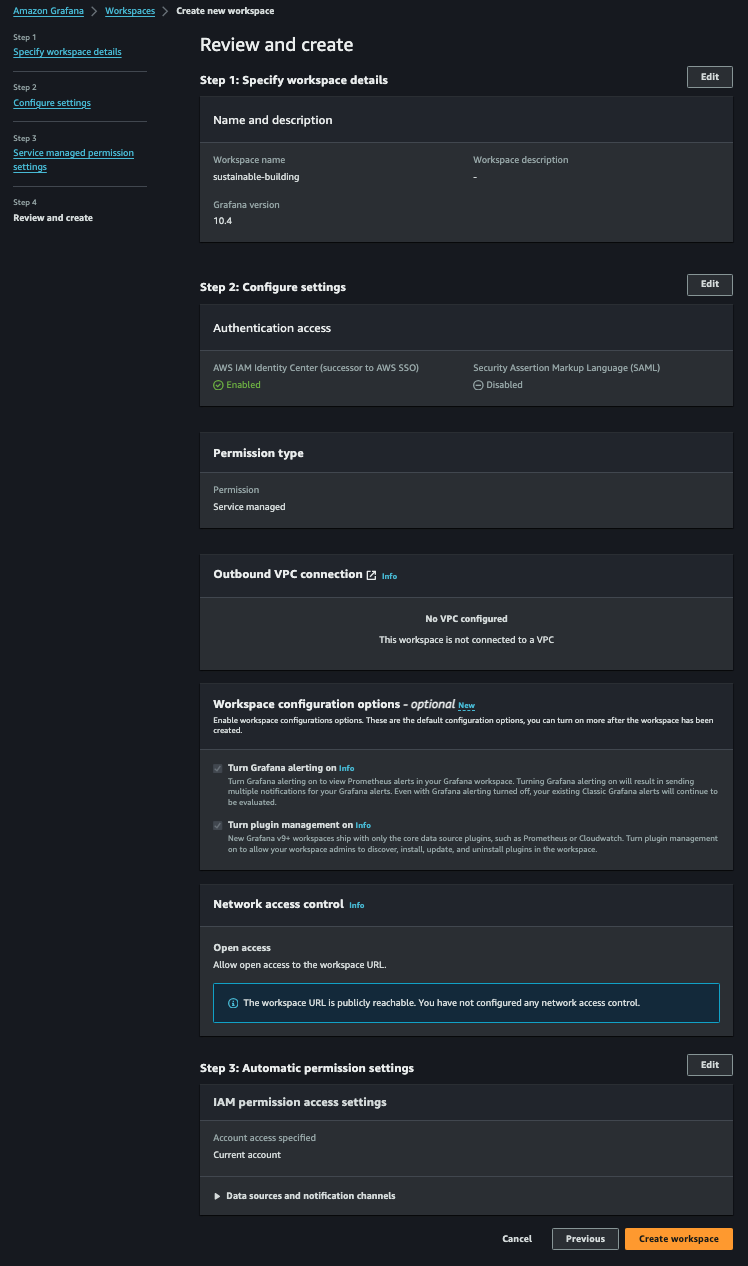The image size is (748, 1266).
Task: Open Step 2 Configure settings link
Action: pos(52,103)
